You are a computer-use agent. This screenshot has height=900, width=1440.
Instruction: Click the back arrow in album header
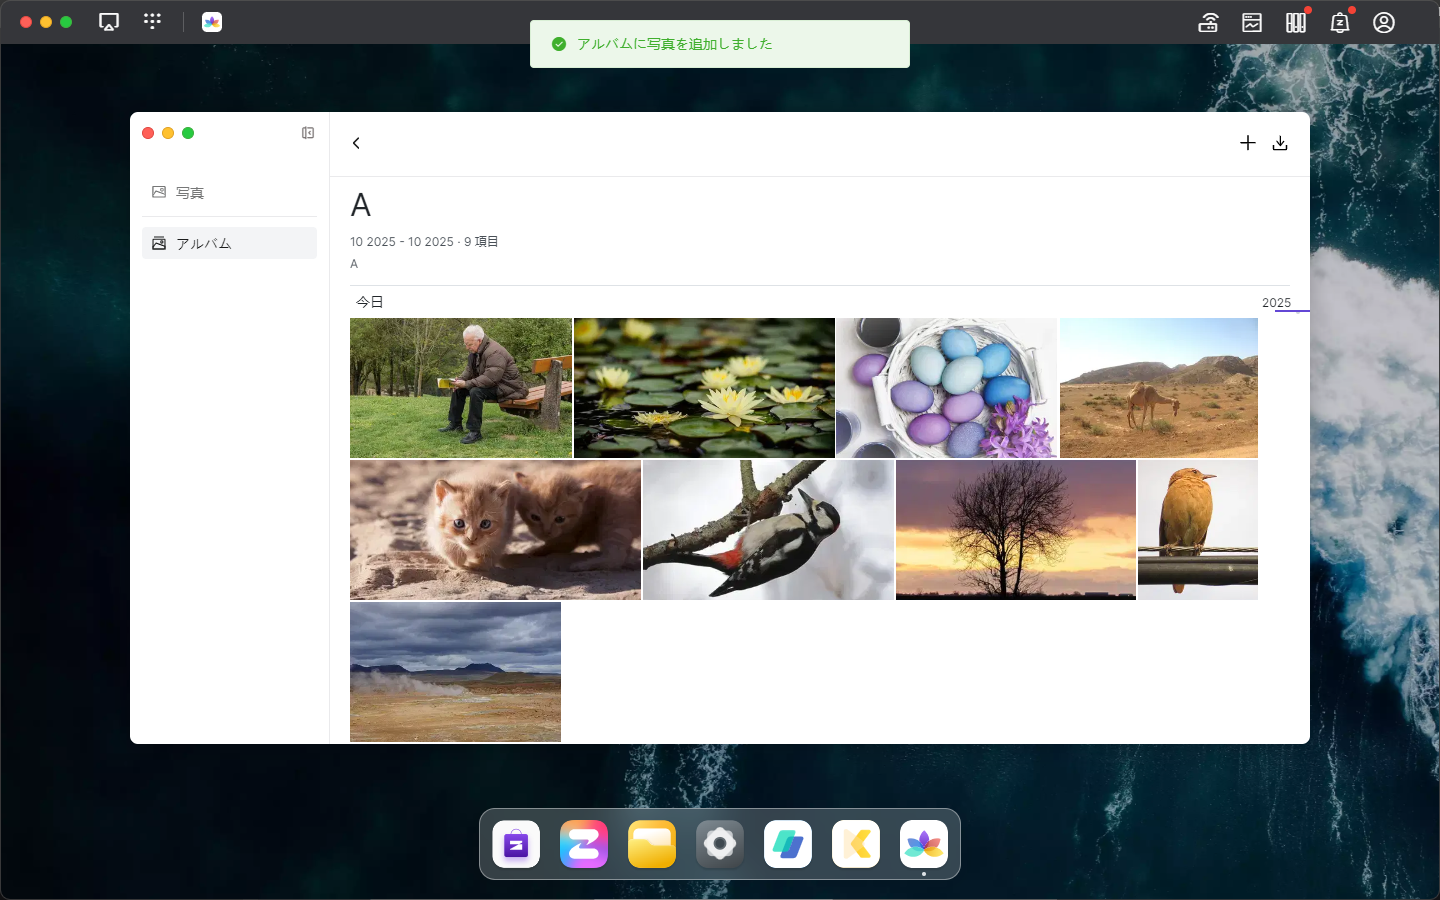(x=356, y=143)
